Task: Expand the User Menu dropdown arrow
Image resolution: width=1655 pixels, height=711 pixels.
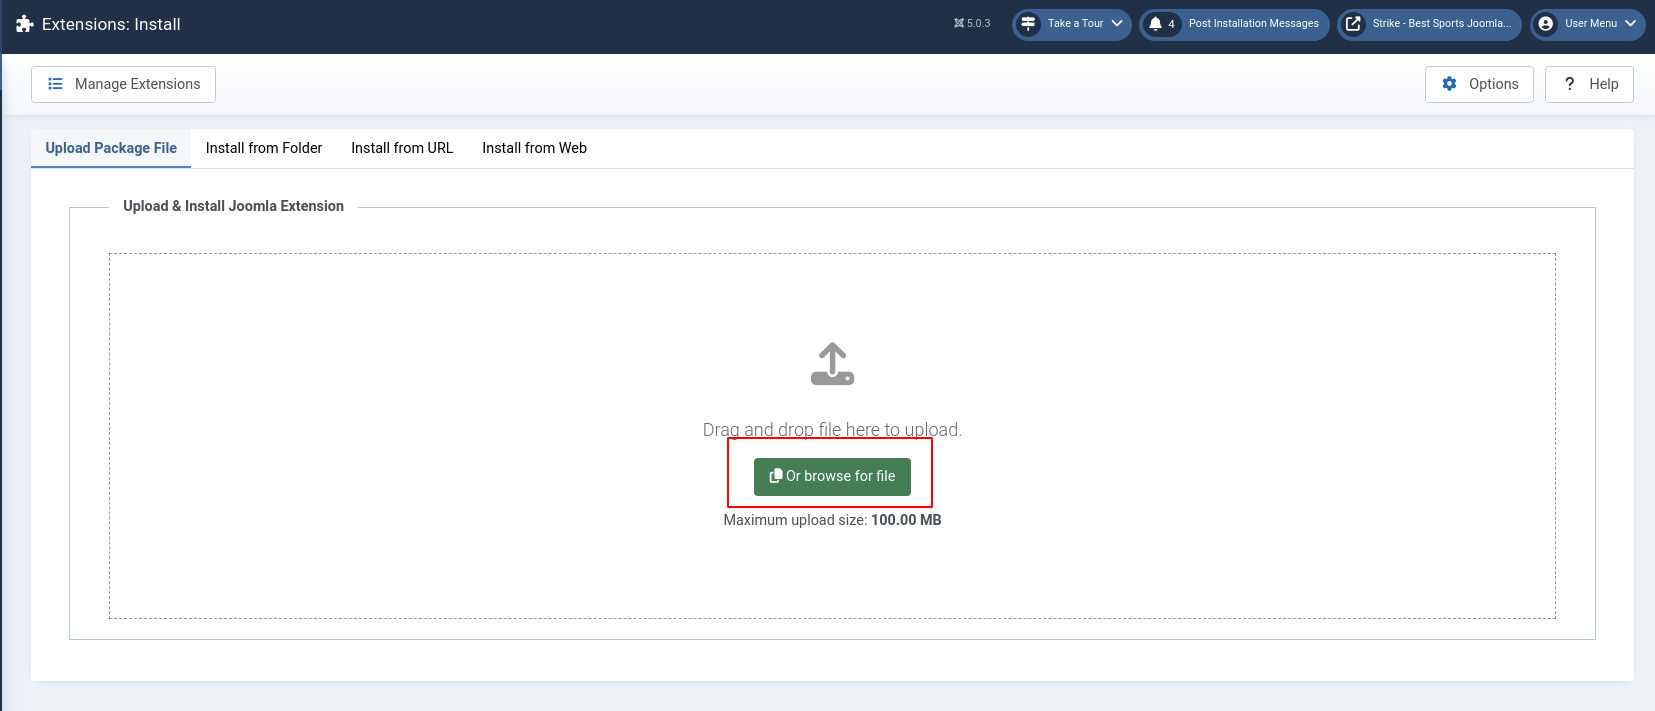Action: (x=1630, y=24)
